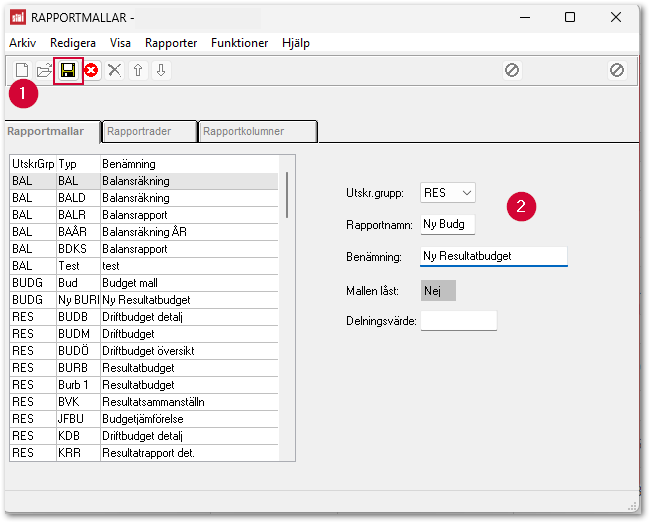The height and width of the screenshot is (523, 650).
Task: Move row down with the down arrow icon
Action: pyautogui.click(x=161, y=70)
